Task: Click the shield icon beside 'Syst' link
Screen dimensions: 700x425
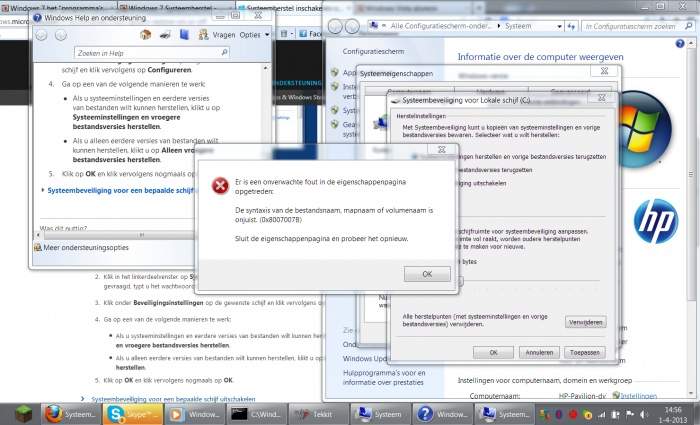Action: [335, 110]
